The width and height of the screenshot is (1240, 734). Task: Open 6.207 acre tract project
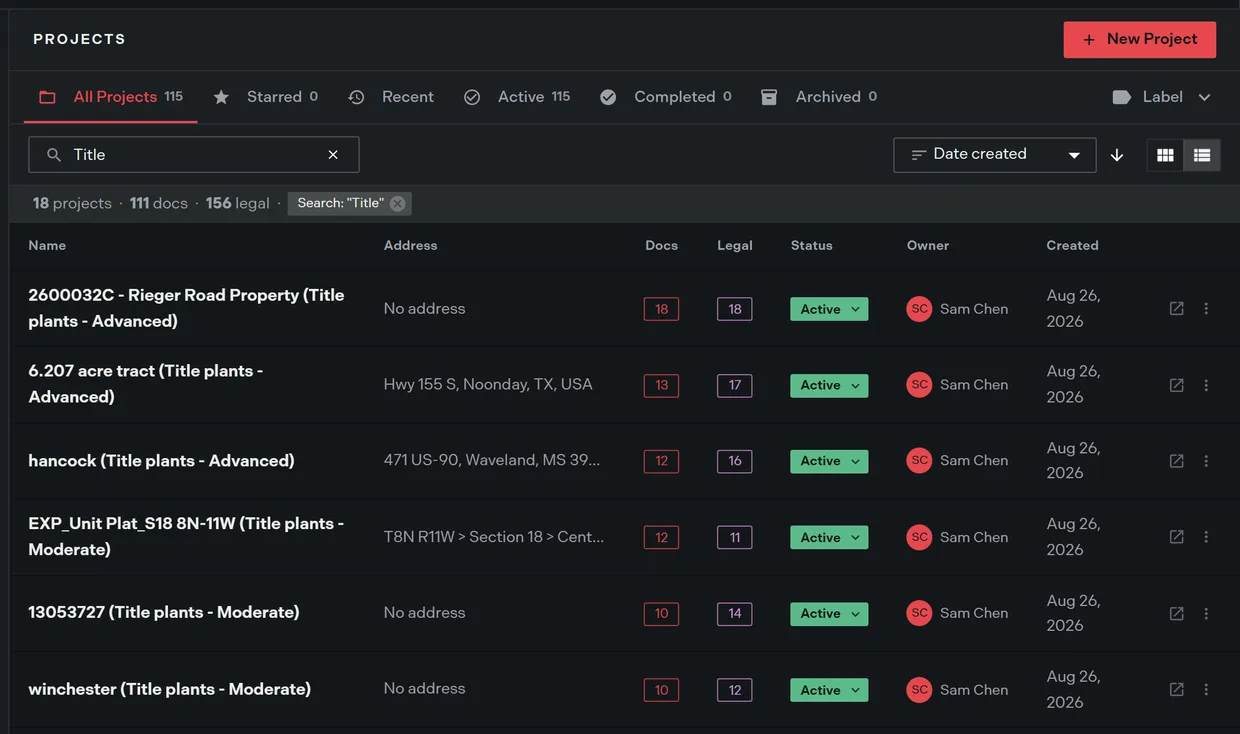point(146,384)
